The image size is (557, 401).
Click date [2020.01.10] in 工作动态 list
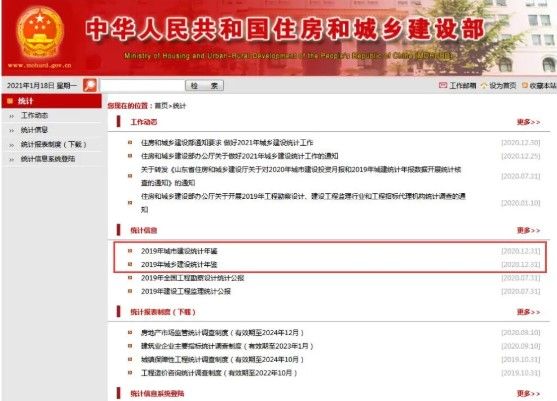coord(521,203)
